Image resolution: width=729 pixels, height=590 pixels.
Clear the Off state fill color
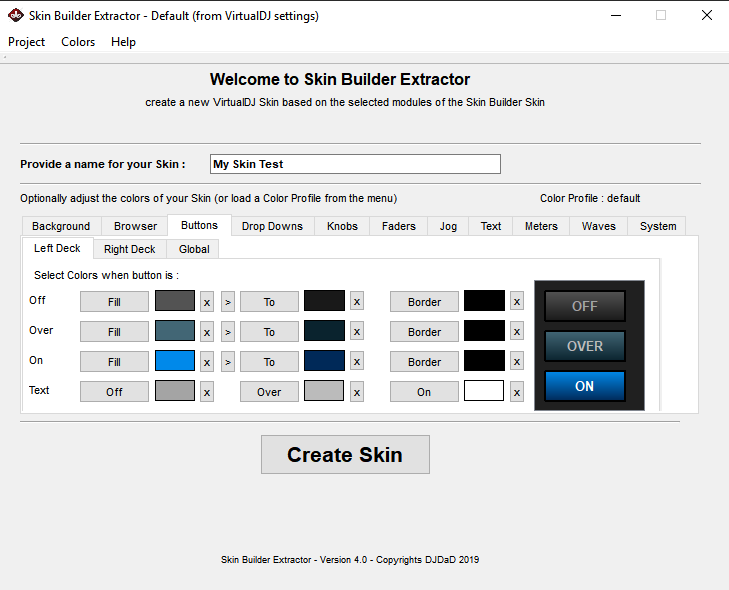pos(207,302)
